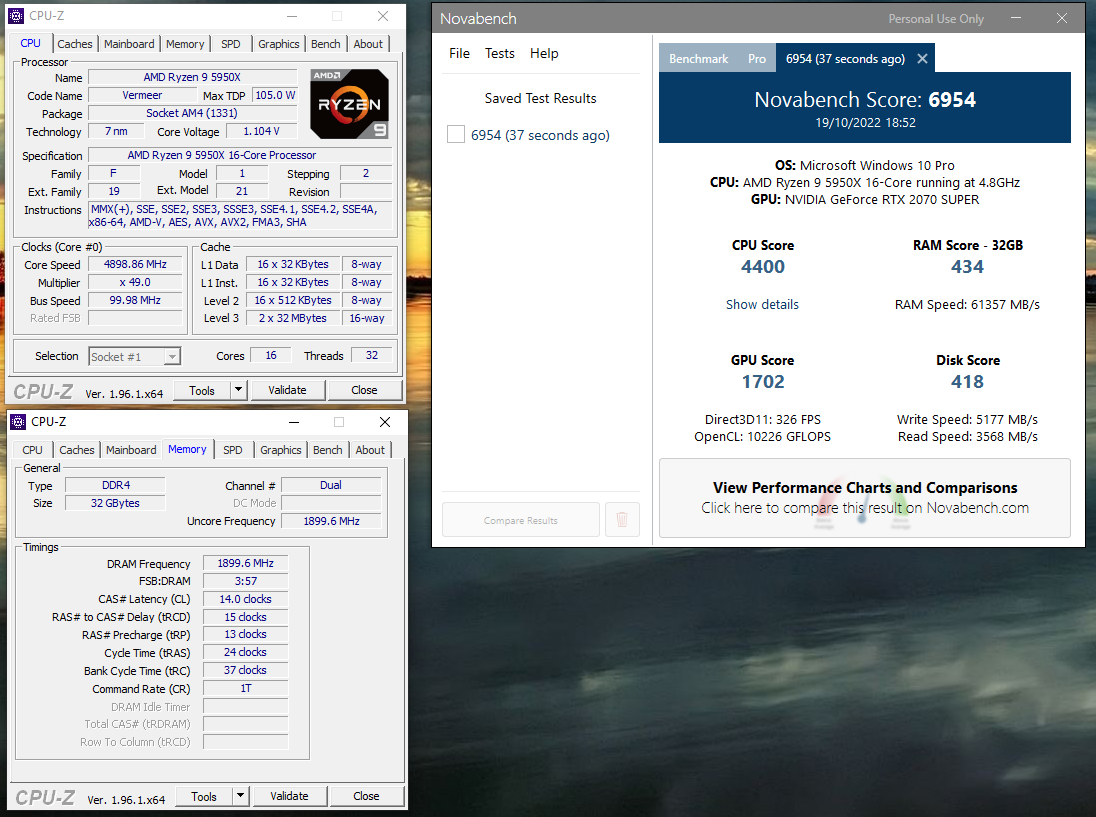Image resolution: width=1096 pixels, height=817 pixels.
Task: Minimize the Novabench window
Action: coord(1016,18)
